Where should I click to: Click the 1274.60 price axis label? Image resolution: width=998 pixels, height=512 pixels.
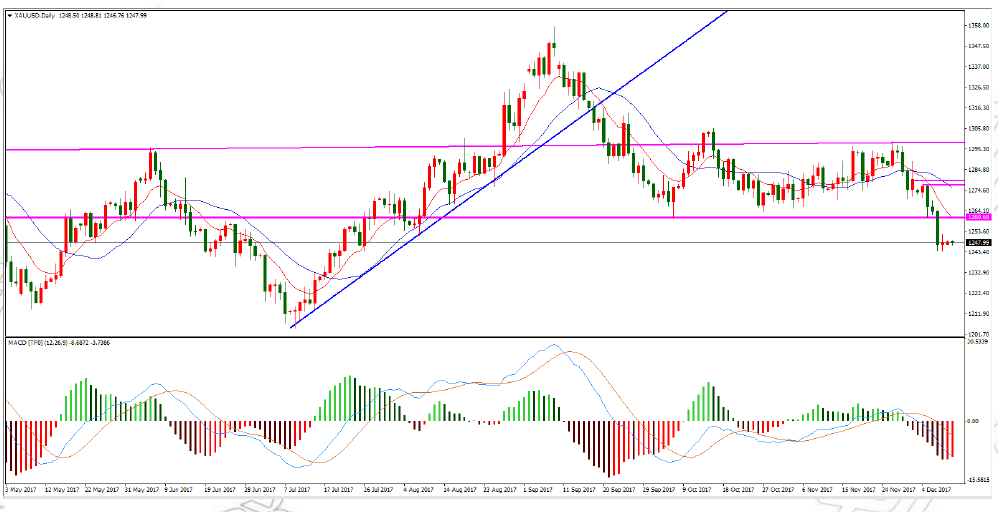tap(977, 190)
